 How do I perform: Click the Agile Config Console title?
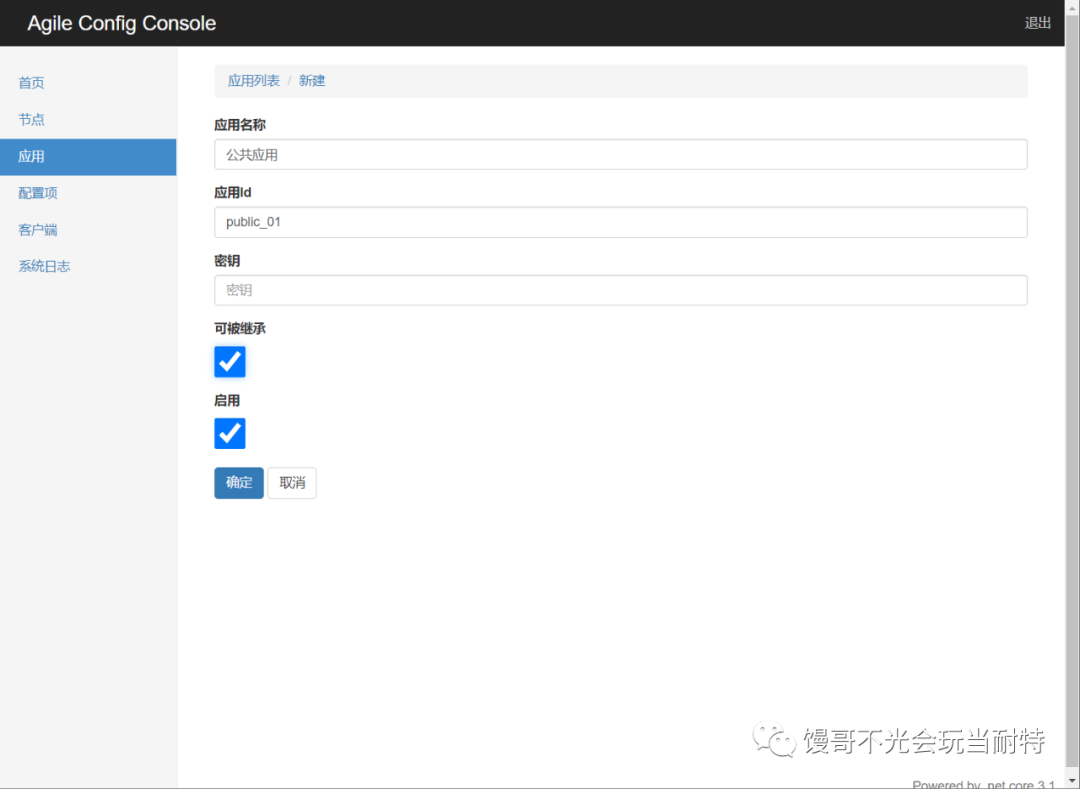coord(122,23)
